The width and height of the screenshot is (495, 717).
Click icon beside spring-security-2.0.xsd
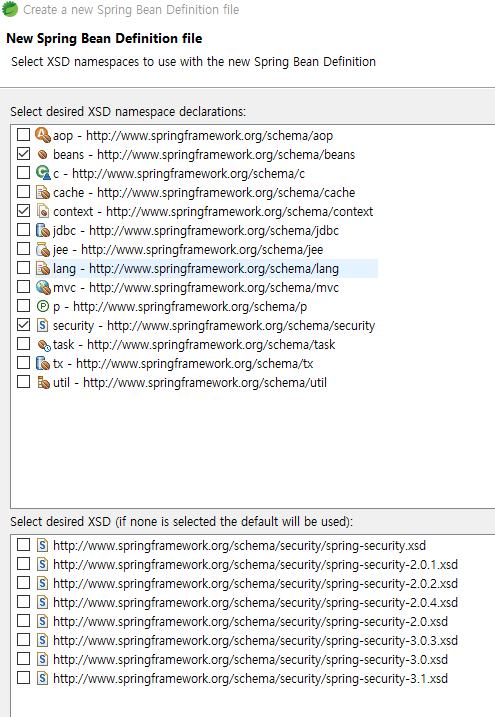tap(43, 621)
